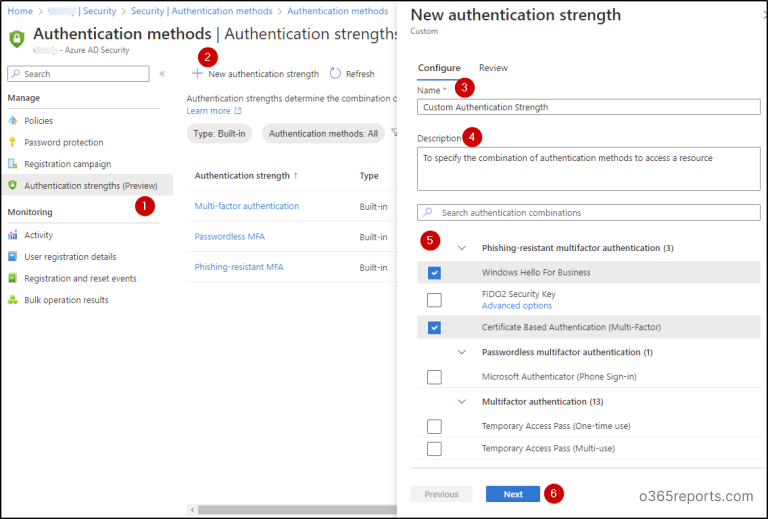
Task: Click the Description text area
Action: click(589, 169)
